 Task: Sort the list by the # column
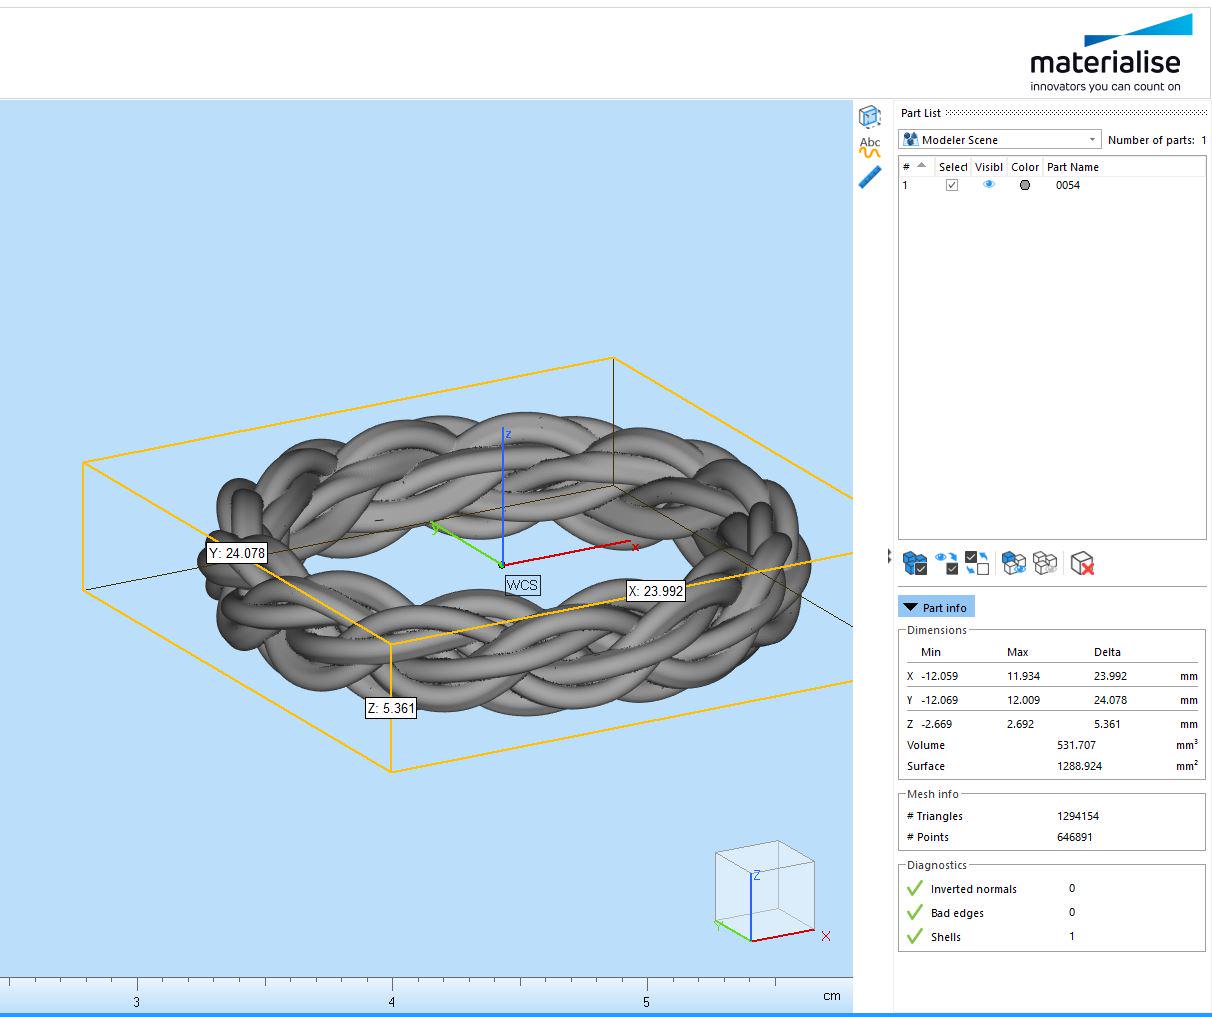pyautogui.click(x=914, y=167)
